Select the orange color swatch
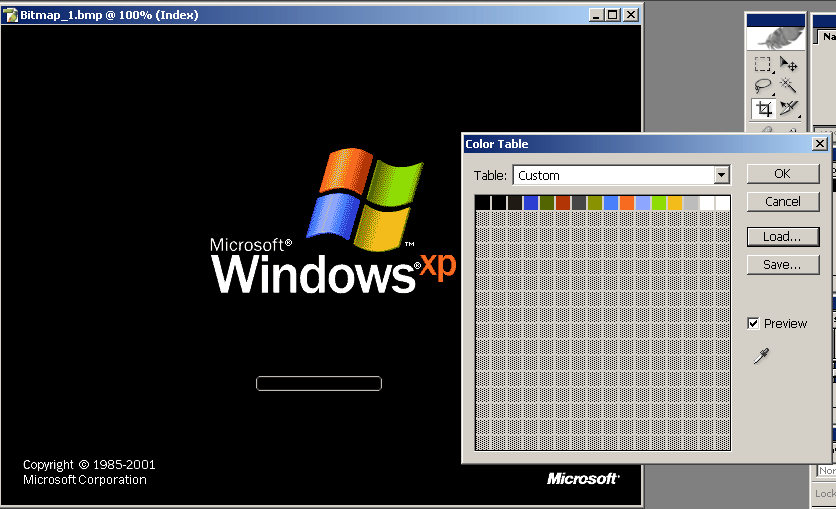836x509 pixels. coord(627,203)
